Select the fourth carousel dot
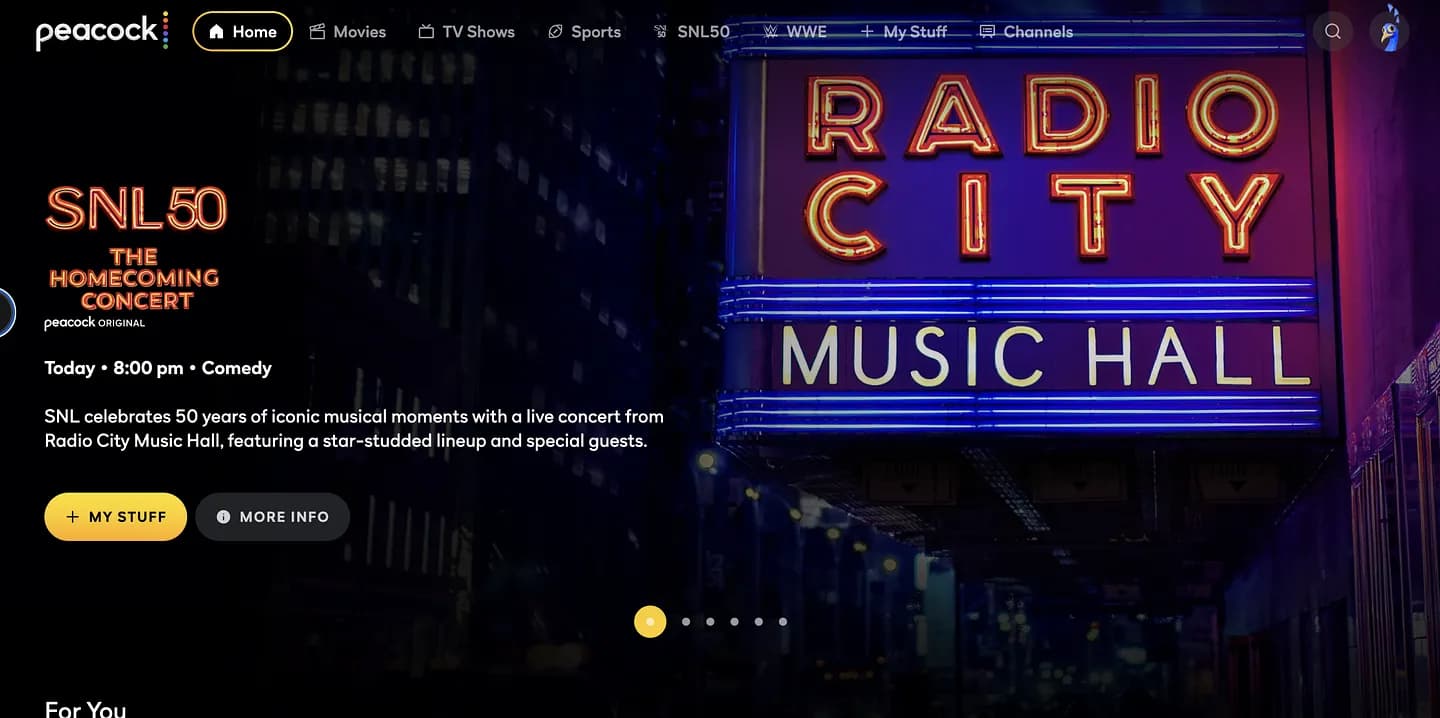The width and height of the screenshot is (1440, 718). (x=734, y=621)
